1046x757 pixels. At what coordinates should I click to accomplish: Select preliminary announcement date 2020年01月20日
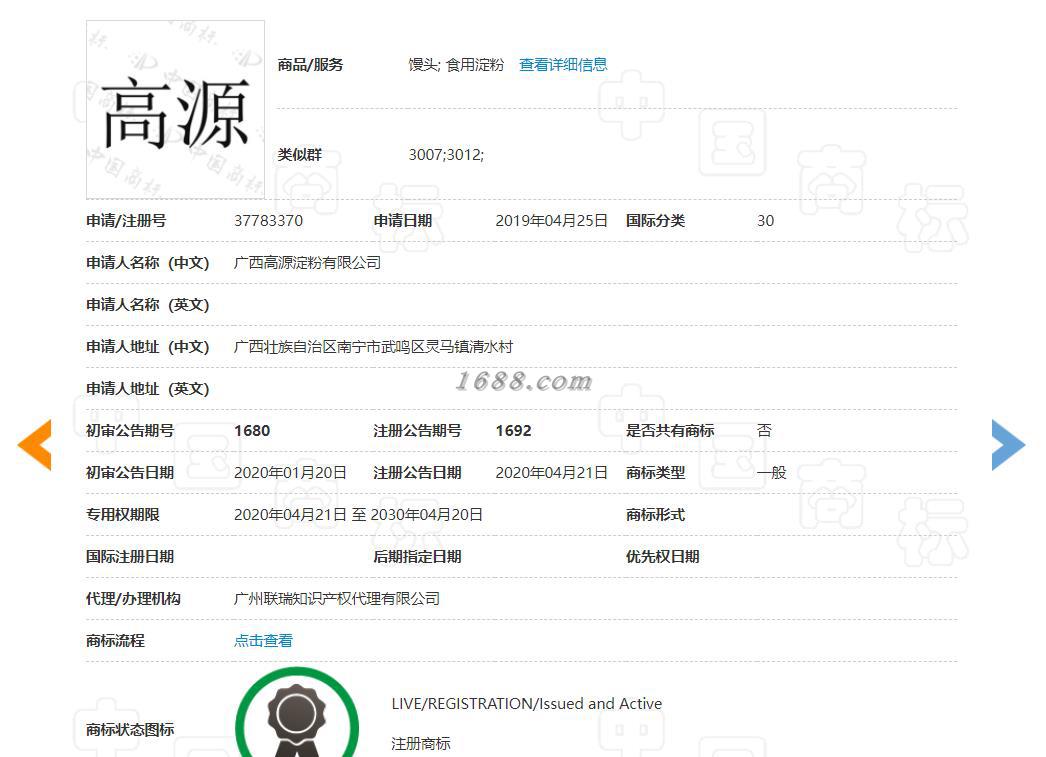point(290,473)
